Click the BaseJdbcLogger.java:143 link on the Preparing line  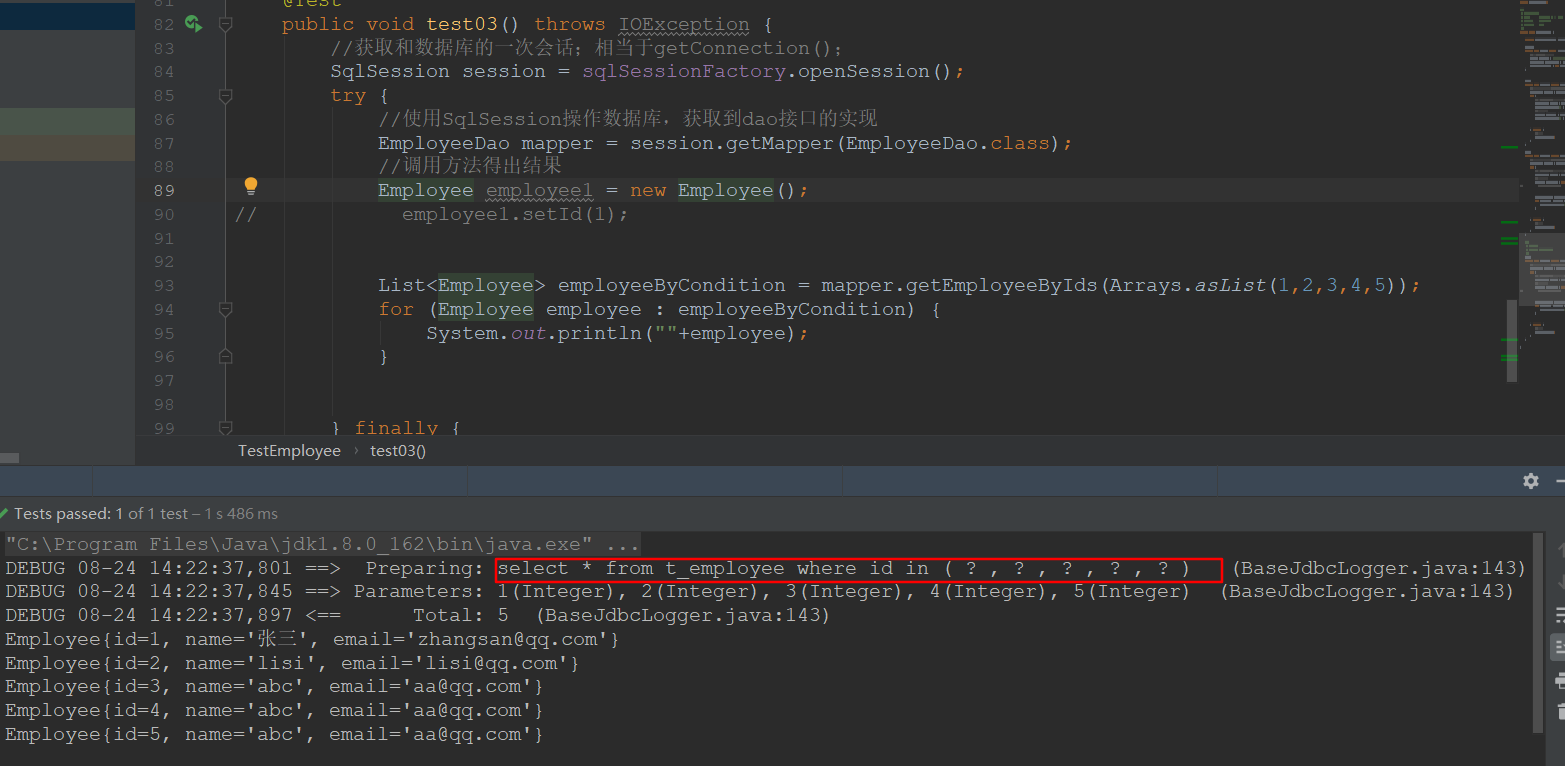pos(1379,568)
